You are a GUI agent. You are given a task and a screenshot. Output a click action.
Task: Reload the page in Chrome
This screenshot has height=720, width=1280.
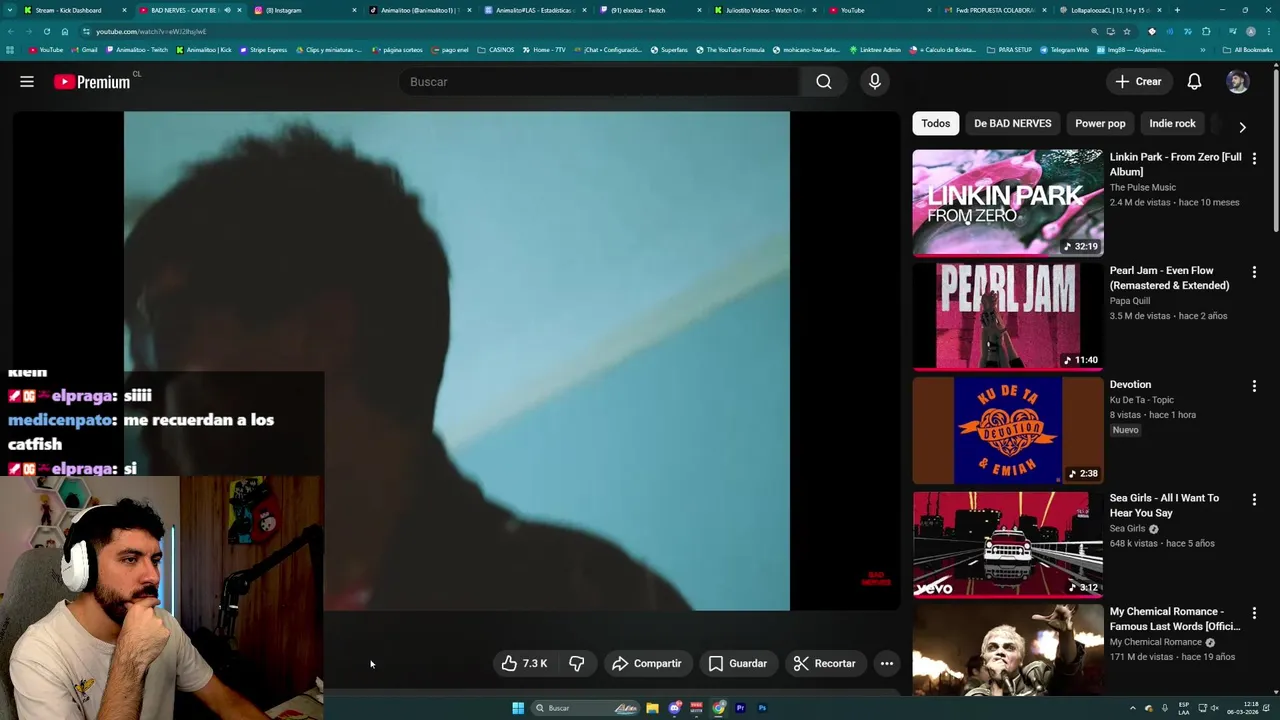point(46,32)
